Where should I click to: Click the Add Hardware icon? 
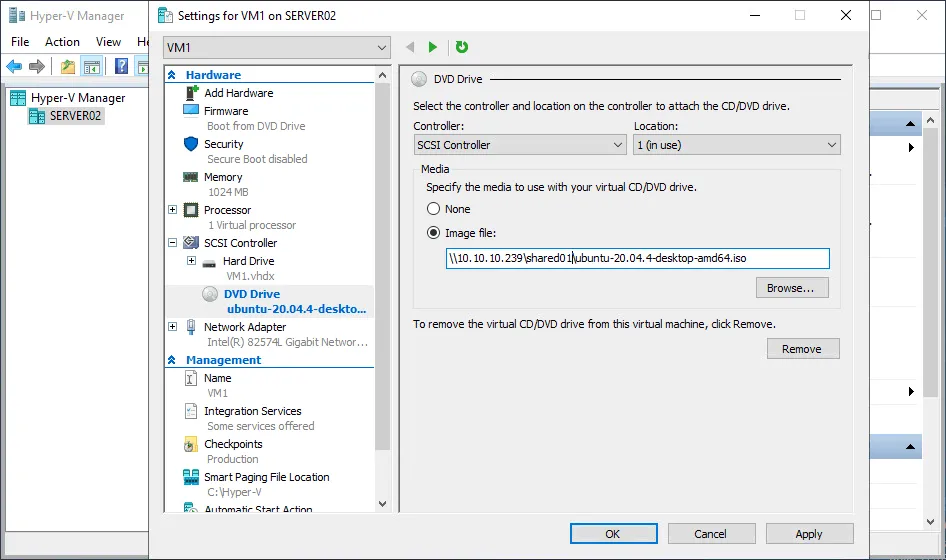191,93
